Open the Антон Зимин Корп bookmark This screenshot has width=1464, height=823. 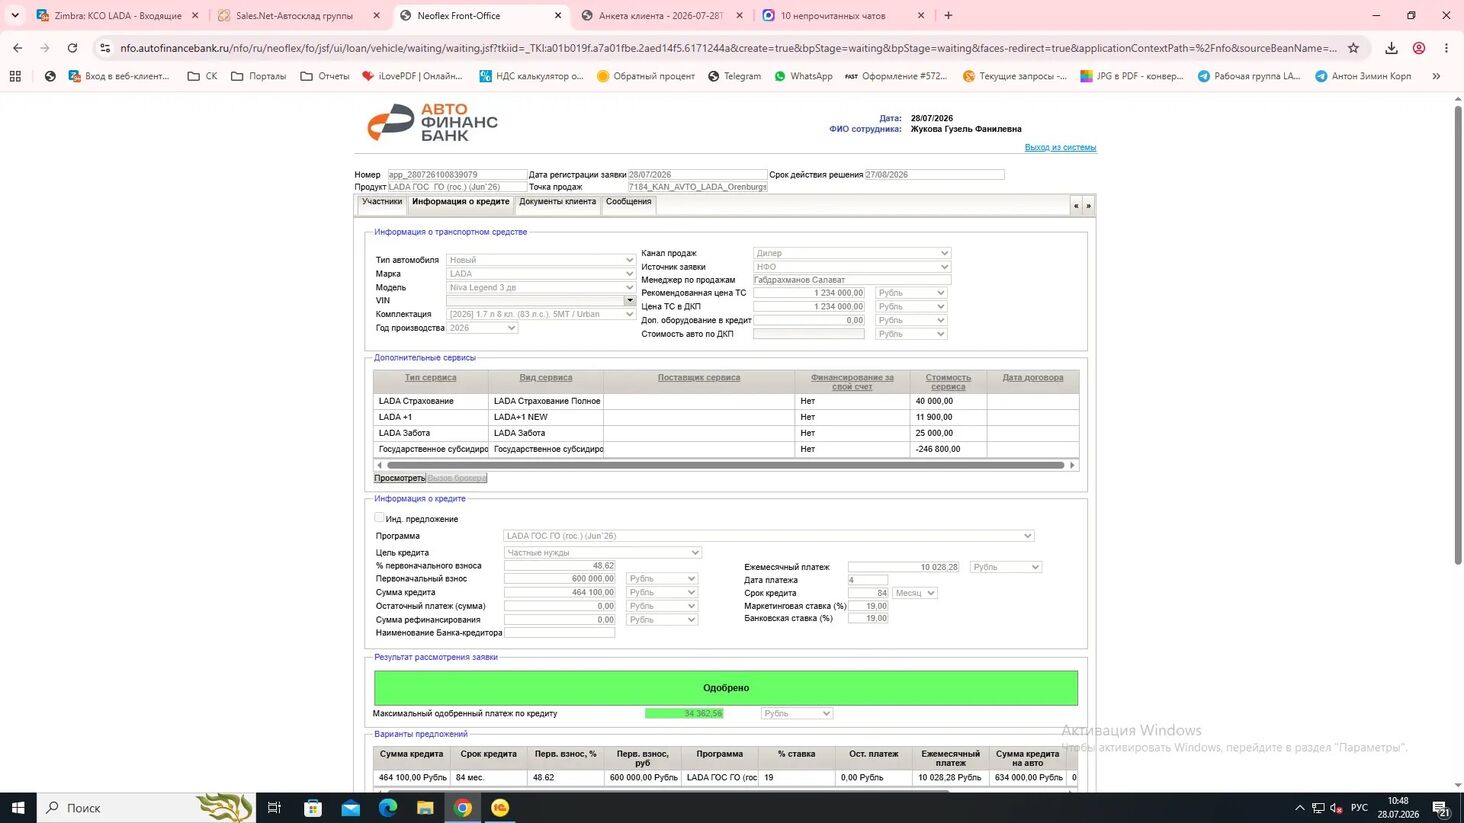(1363, 76)
